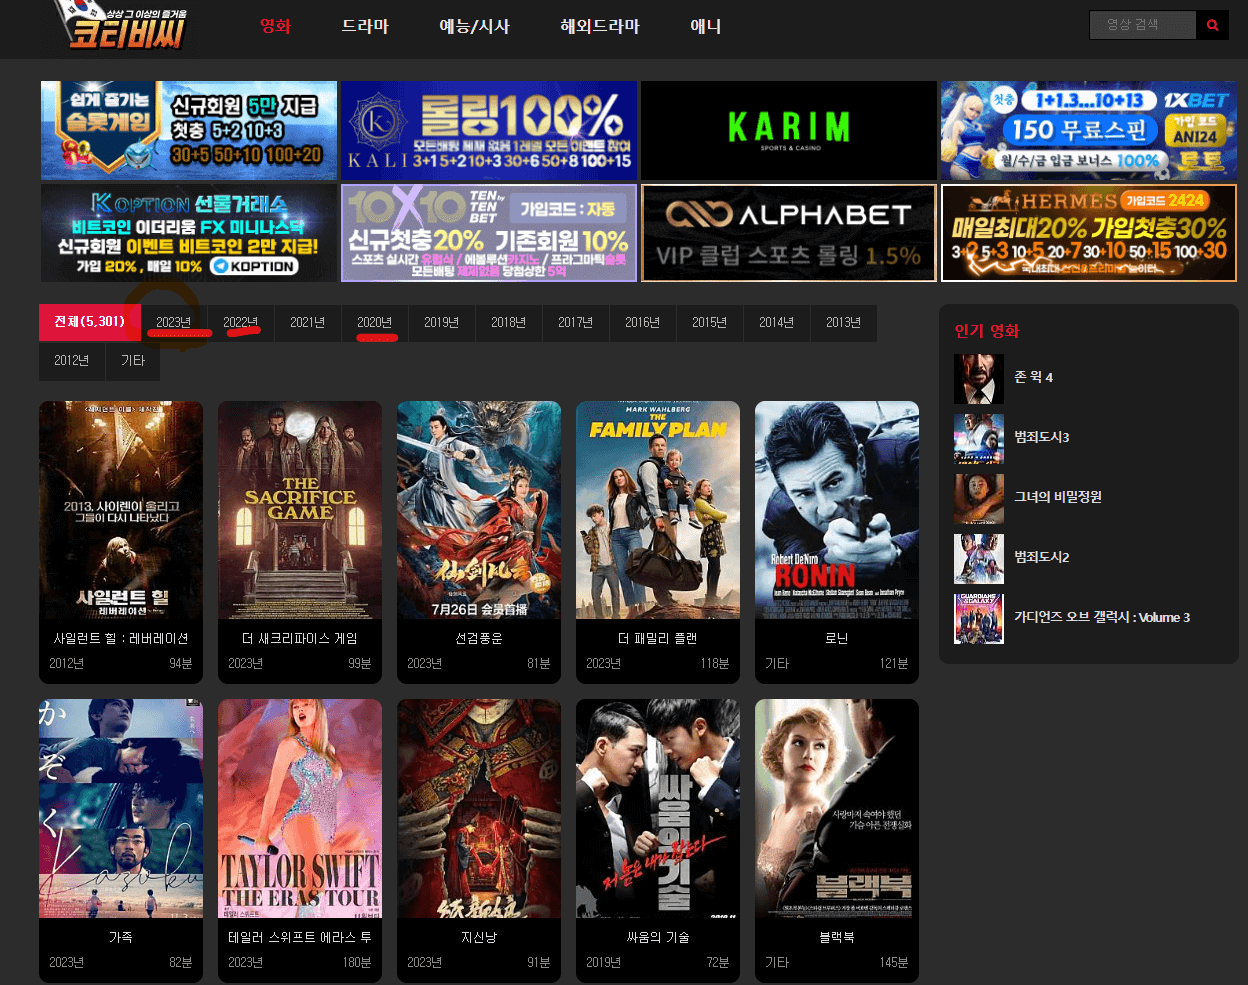This screenshot has width=1248, height=985.
Task: Click the 그녀의 비밀정원 small thumbnail
Action: tap(979, 499)
